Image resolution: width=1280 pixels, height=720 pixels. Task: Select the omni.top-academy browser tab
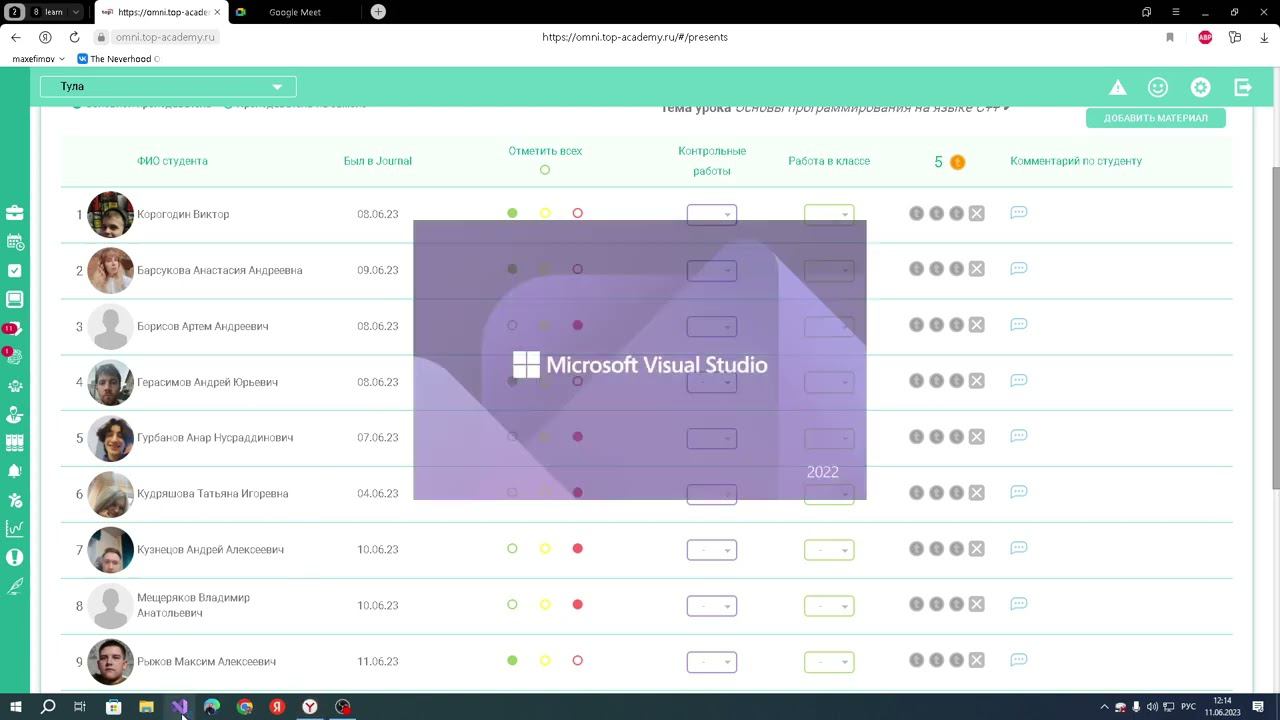pos(160,12)
